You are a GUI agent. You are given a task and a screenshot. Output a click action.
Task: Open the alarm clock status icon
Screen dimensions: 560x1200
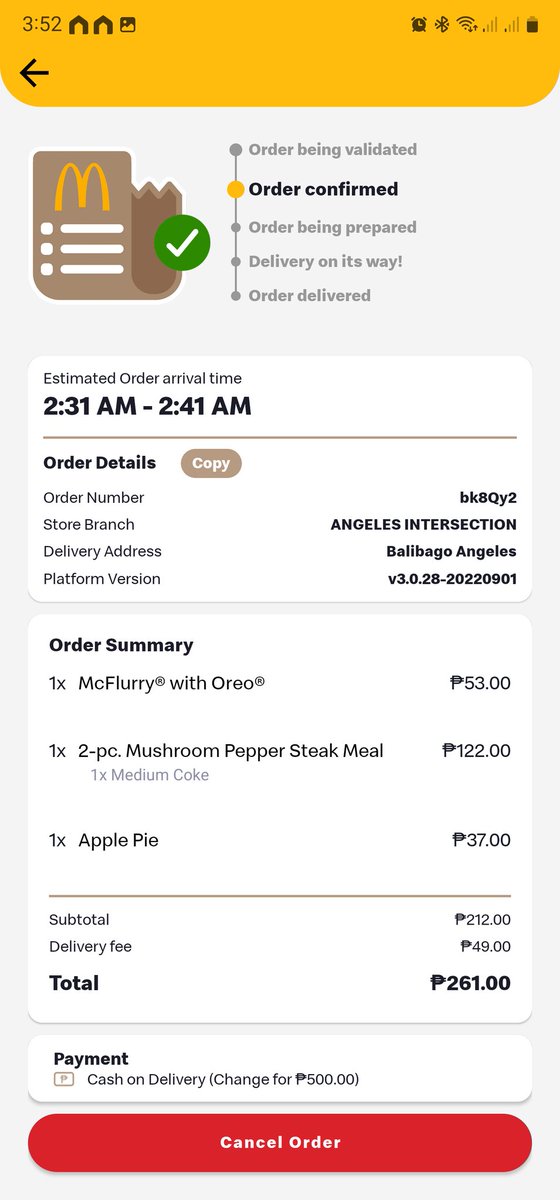[x=419, y=25]
